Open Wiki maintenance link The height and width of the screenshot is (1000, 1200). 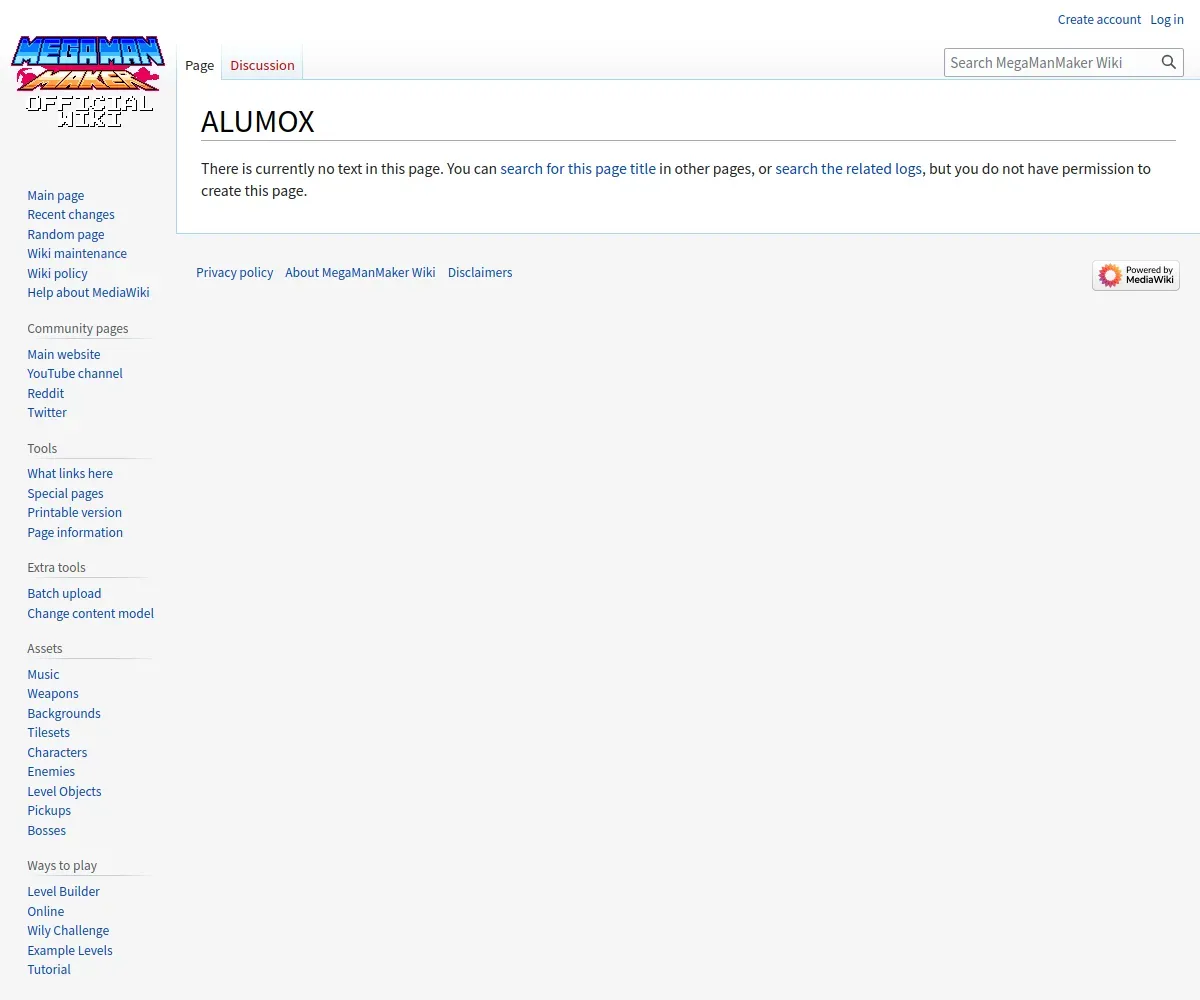(x=77, y=253)
